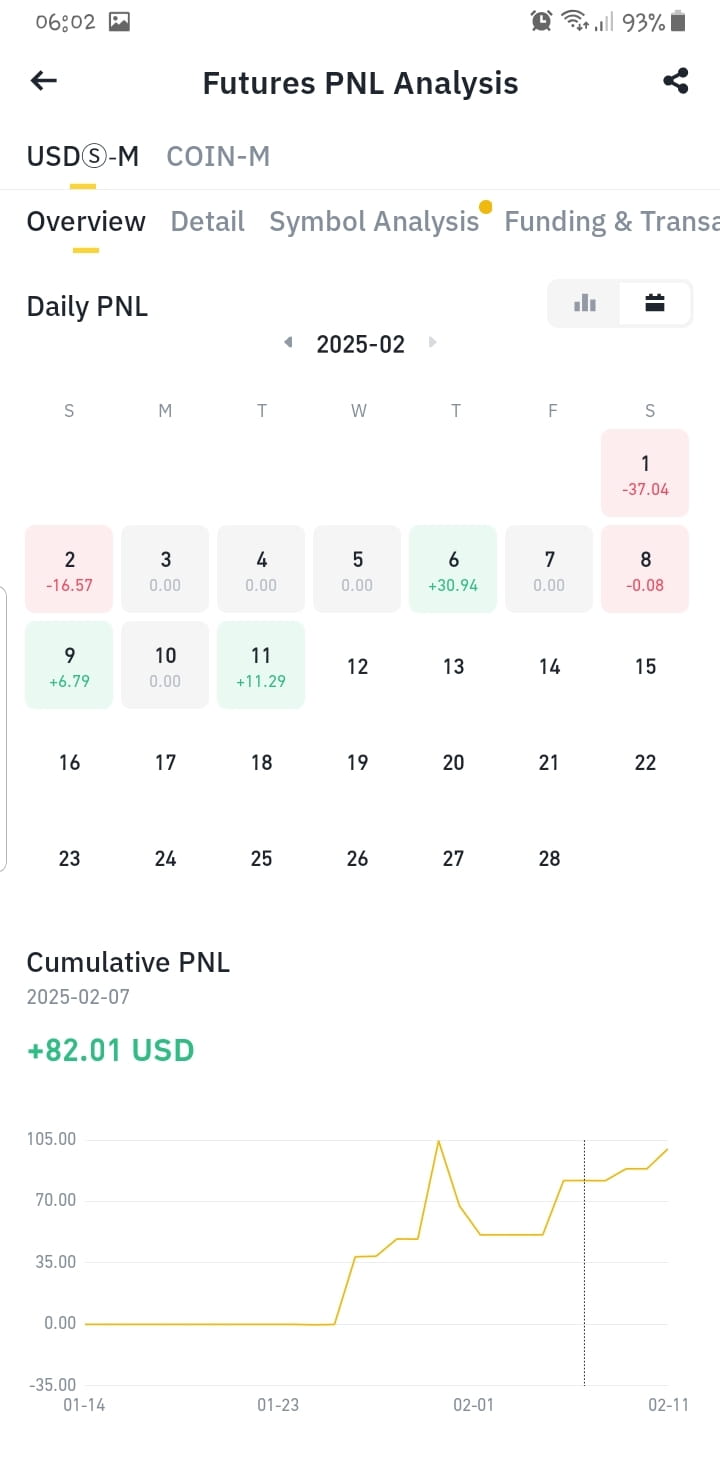720x1480 pixels.
Task: Switch Daily PNL to bar chart view
Action: click(585, 303)
